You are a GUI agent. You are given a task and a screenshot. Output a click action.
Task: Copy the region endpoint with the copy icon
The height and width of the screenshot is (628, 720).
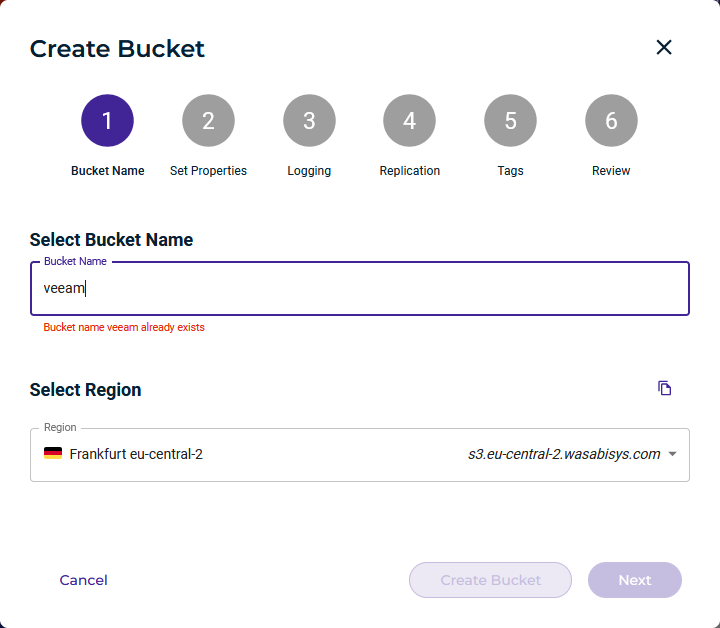point(665,388)
